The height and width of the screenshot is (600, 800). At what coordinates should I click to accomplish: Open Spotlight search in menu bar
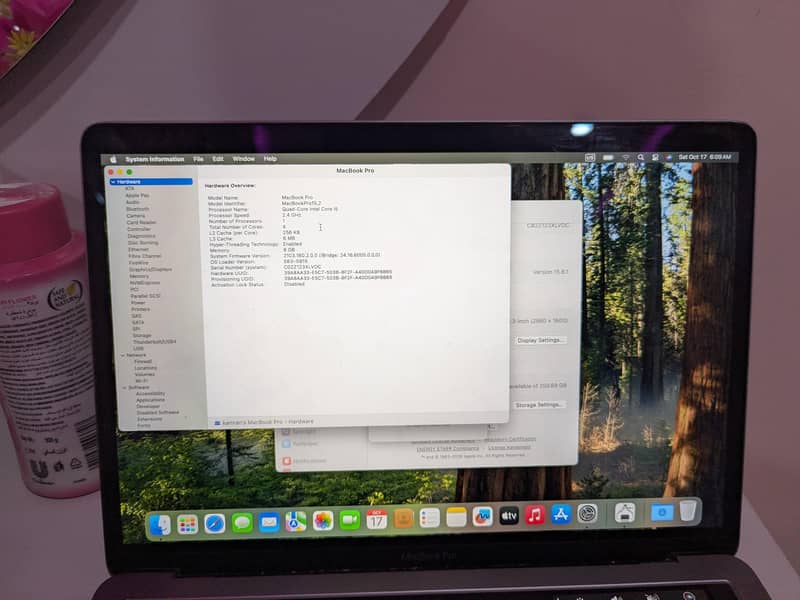pyautogui.click(x=640, y=158)
